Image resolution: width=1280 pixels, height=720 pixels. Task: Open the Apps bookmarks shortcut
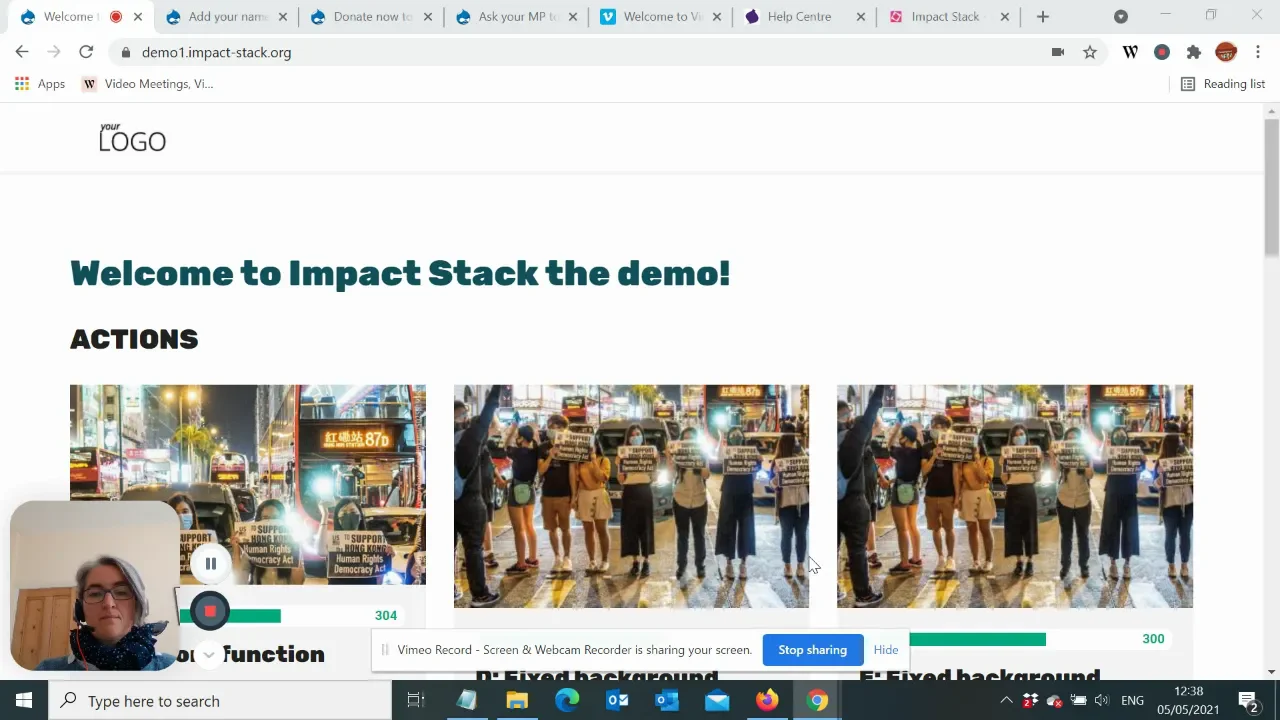pos(40,84)
